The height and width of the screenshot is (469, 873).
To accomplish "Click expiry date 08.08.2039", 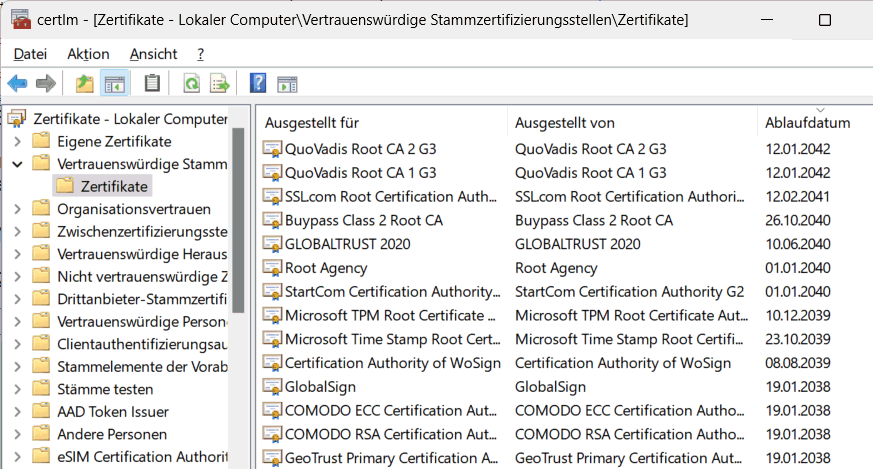I will click(x=798, y=363).
